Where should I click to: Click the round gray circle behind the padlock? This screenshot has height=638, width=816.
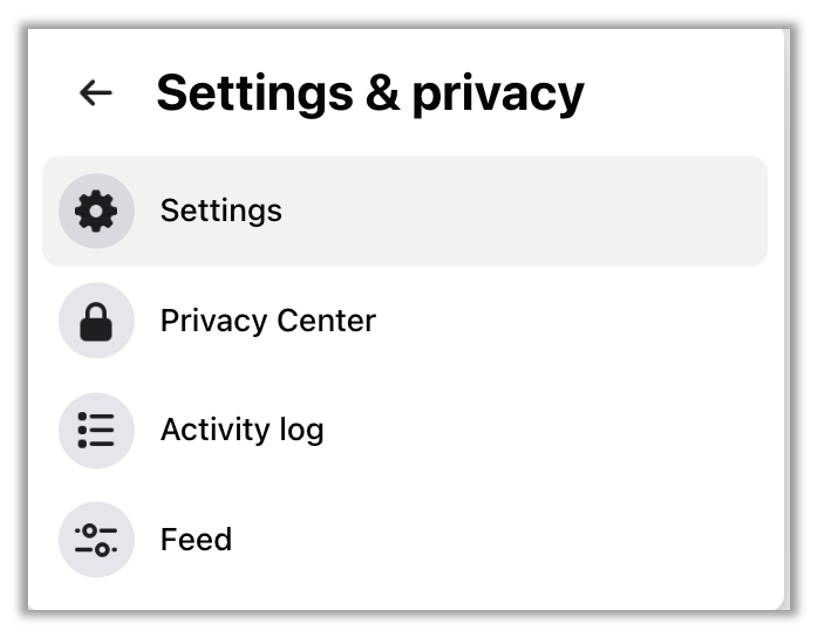(96, 321)
